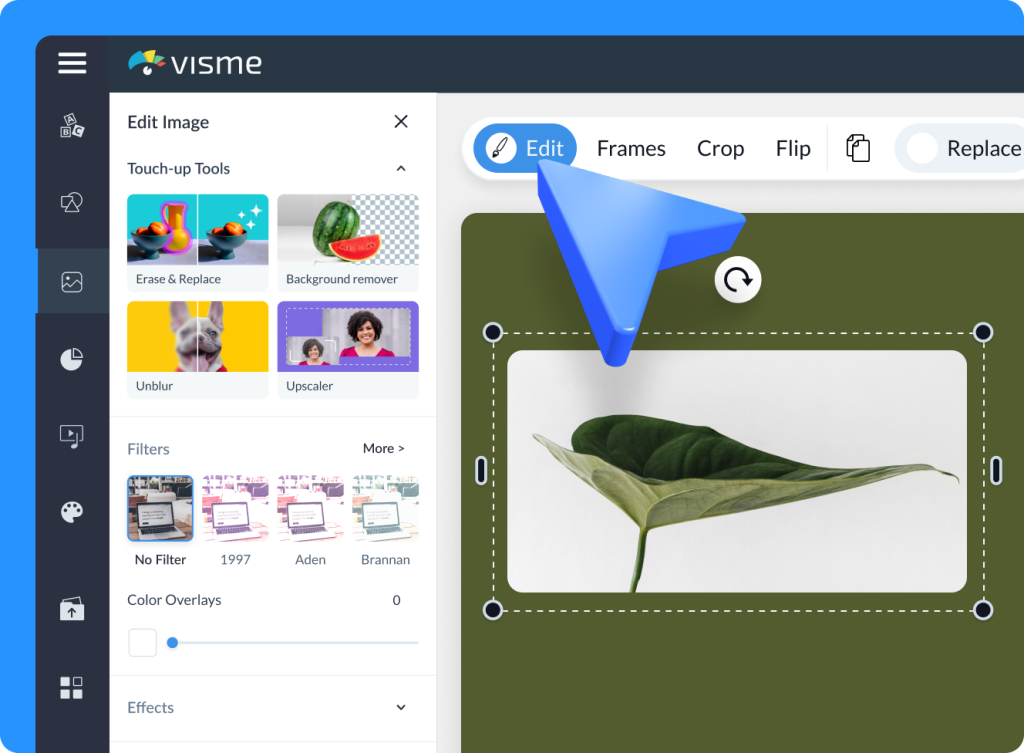Click the Apps grid sidebar icon
The height and width of the screenshot is (753, 1024).
(x=71, y=687)
